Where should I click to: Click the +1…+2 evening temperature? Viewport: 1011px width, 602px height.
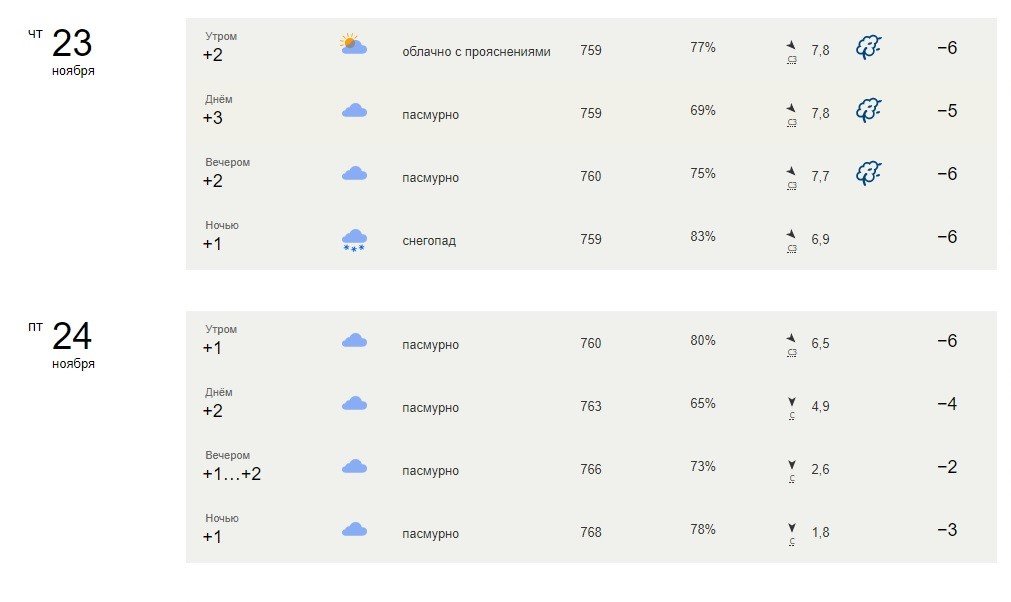coord(231,474)
